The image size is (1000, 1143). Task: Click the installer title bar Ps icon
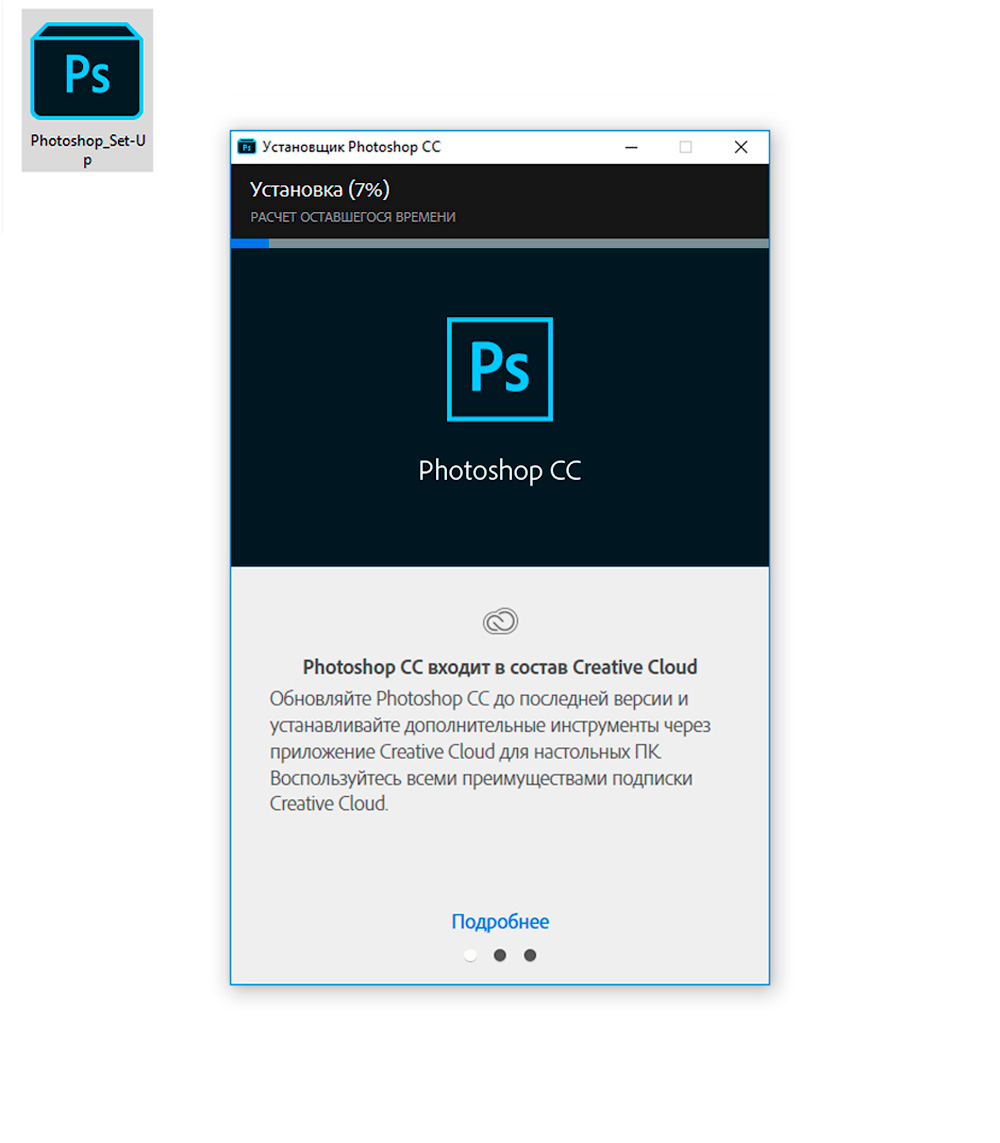point(247,147)
